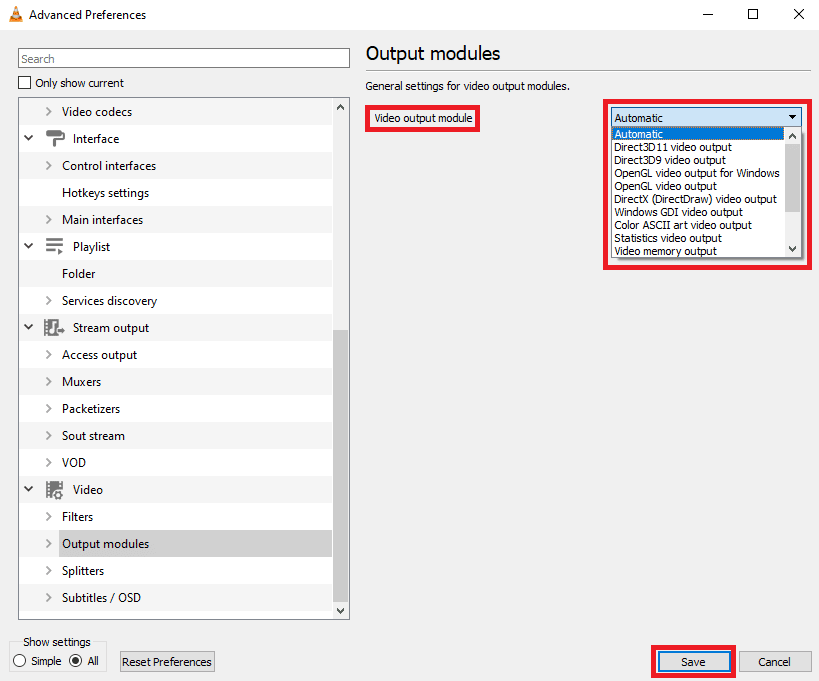Choose Direct3D11 video output option
Screen dimensions: 819x681
coord(698,147)
